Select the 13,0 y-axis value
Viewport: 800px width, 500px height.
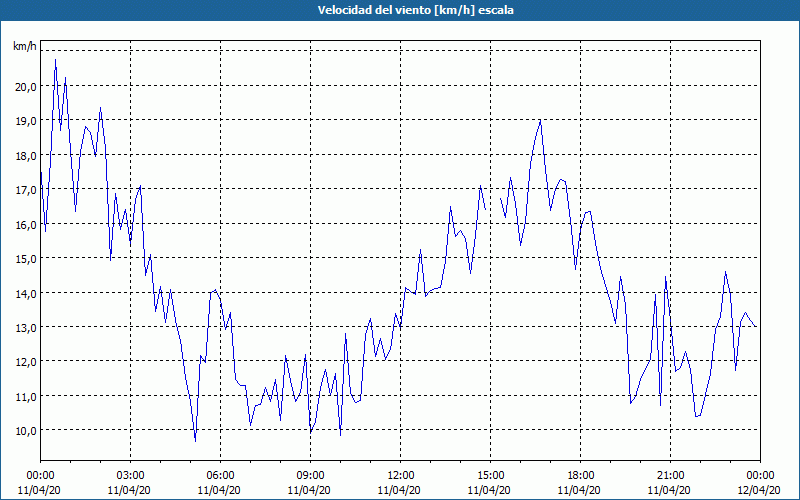(26, 328)
